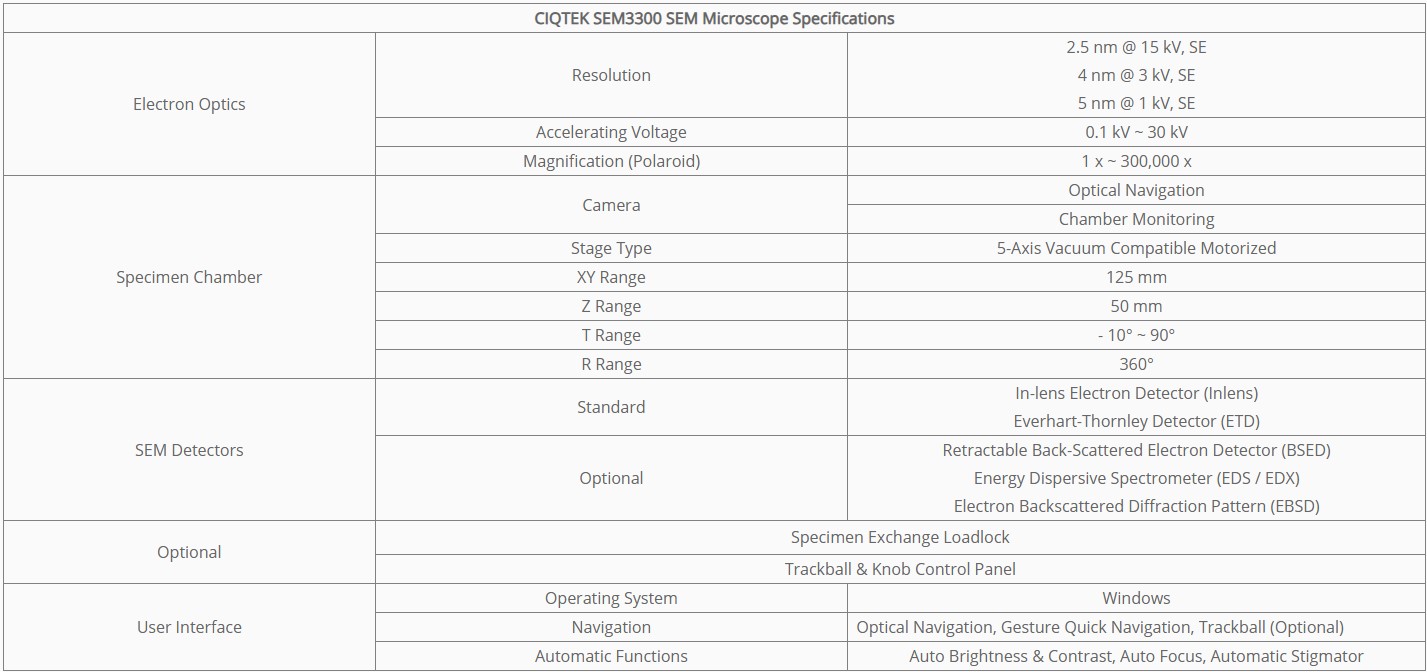Click the 2.5 nm @ 15 kV value
1427x672 pixels.
1136,47
